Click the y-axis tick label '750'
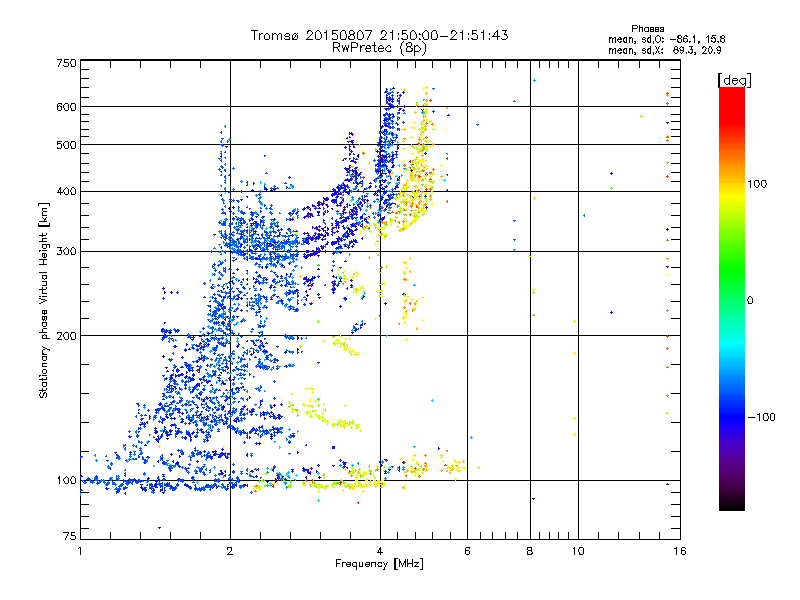800x600 pixels. pos(67,63)
